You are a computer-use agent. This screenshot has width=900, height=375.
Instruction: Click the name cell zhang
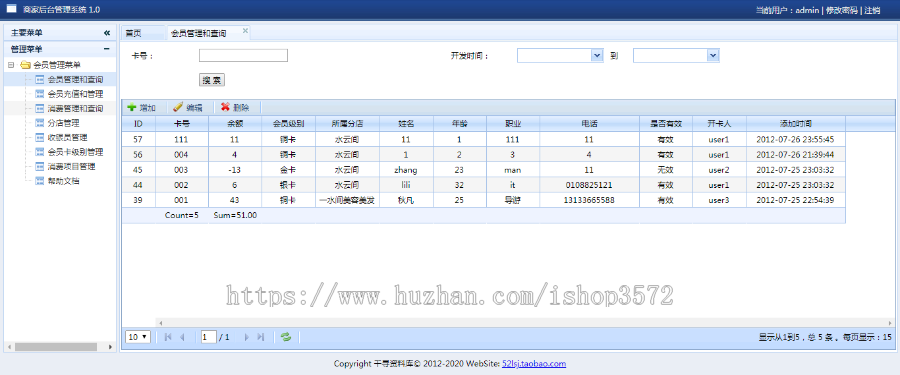(406, 170)
